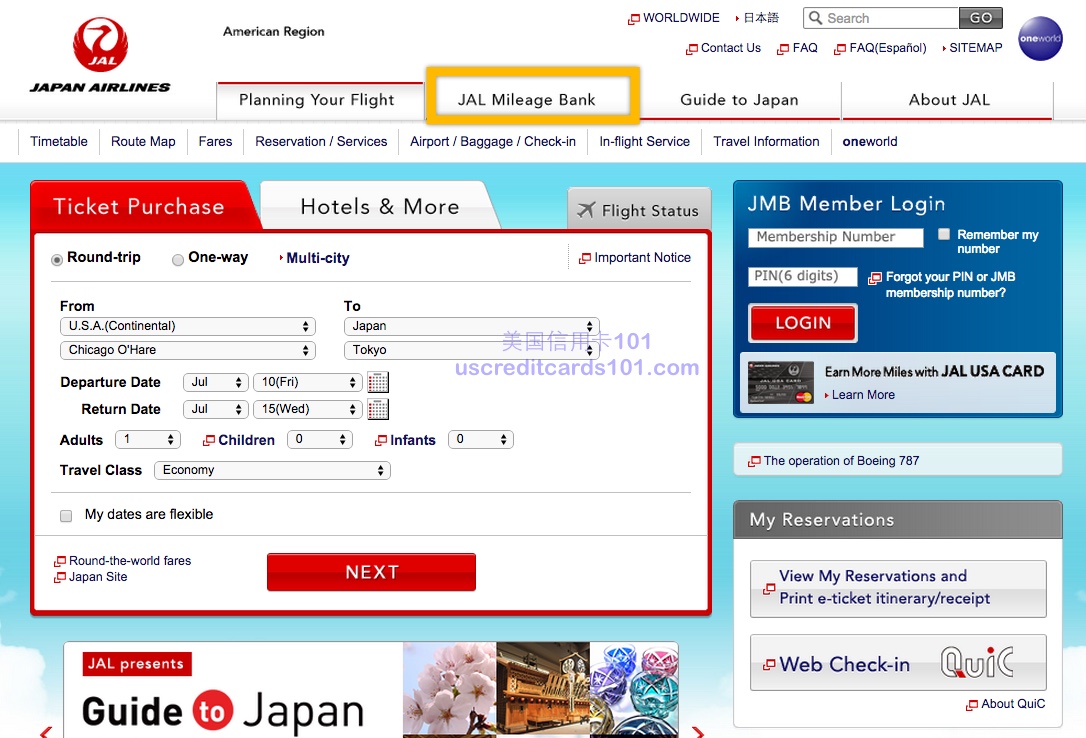The width and height of the screenshot is (1086, 738).
Task: Check the Remember my number box
Action: [944, 234]
